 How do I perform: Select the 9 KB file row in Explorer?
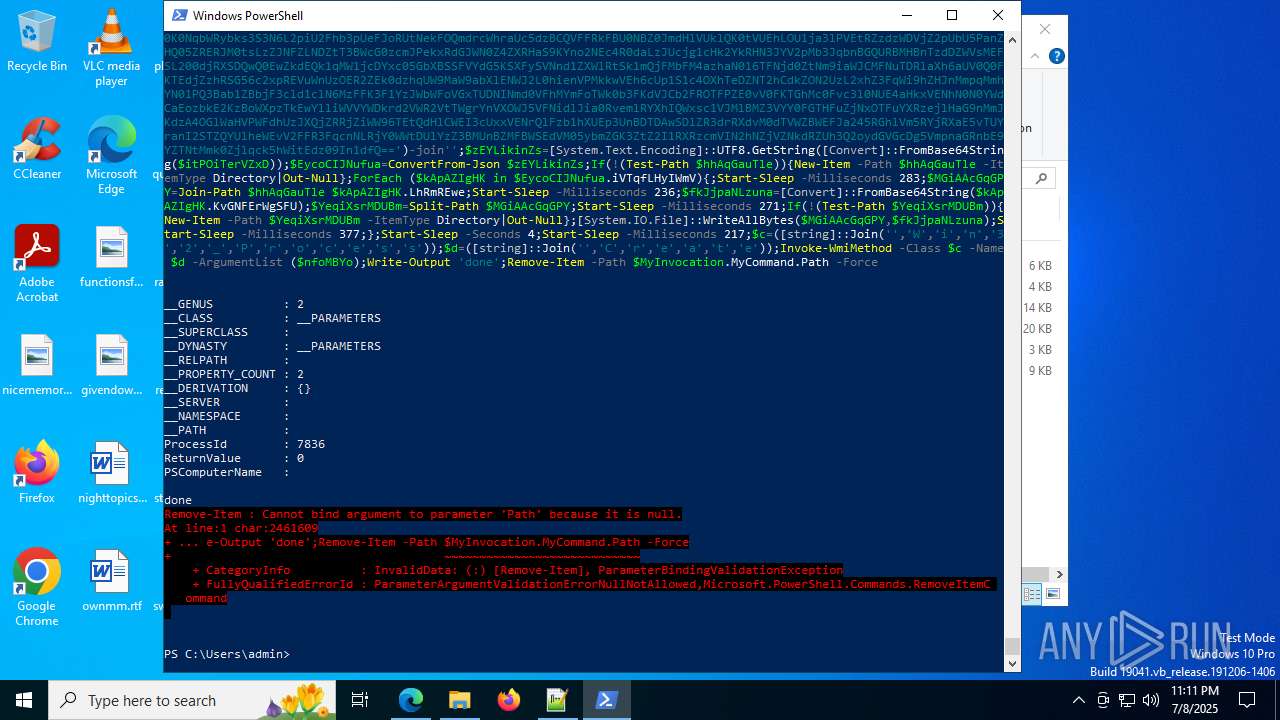[x=1040, y=371]
